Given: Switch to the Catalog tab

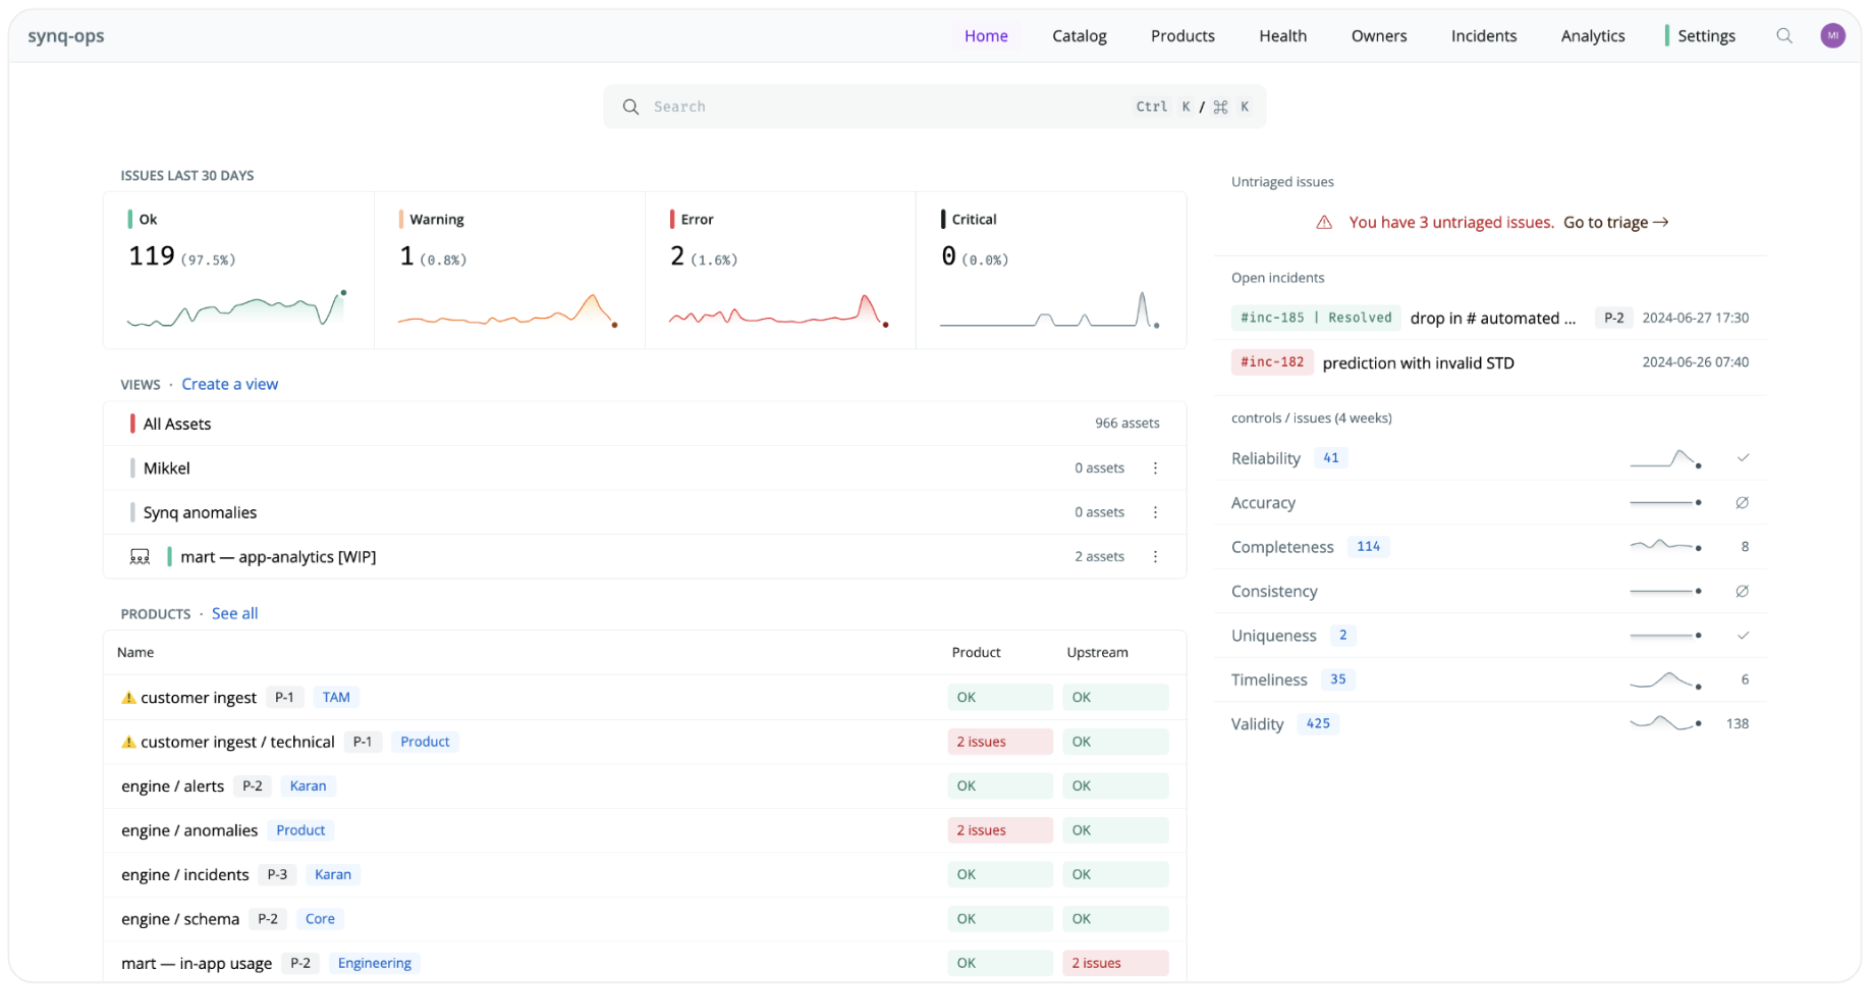Looking at the screenshot, I should pos(1079,35).
